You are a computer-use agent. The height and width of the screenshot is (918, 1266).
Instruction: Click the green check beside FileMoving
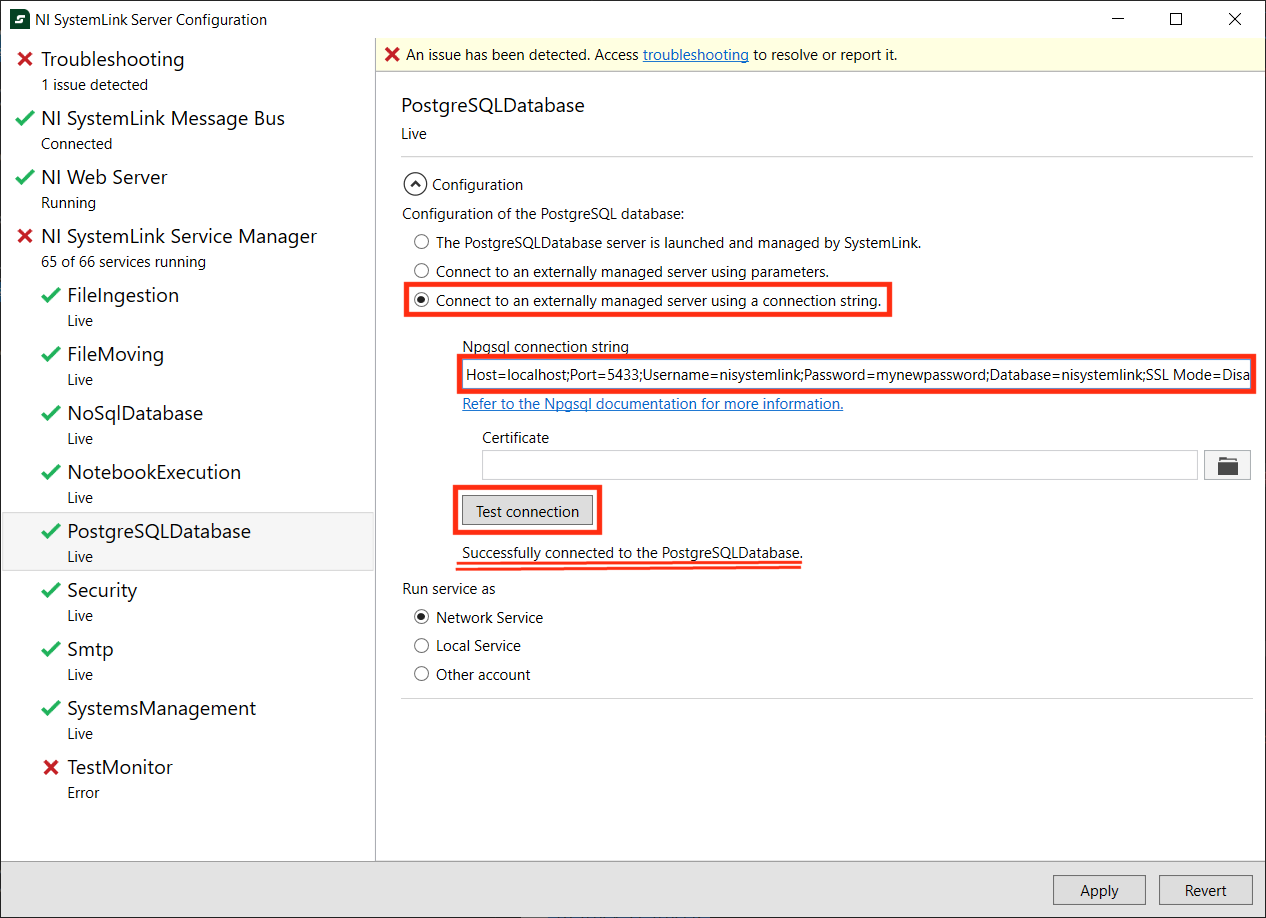point(51,355)
